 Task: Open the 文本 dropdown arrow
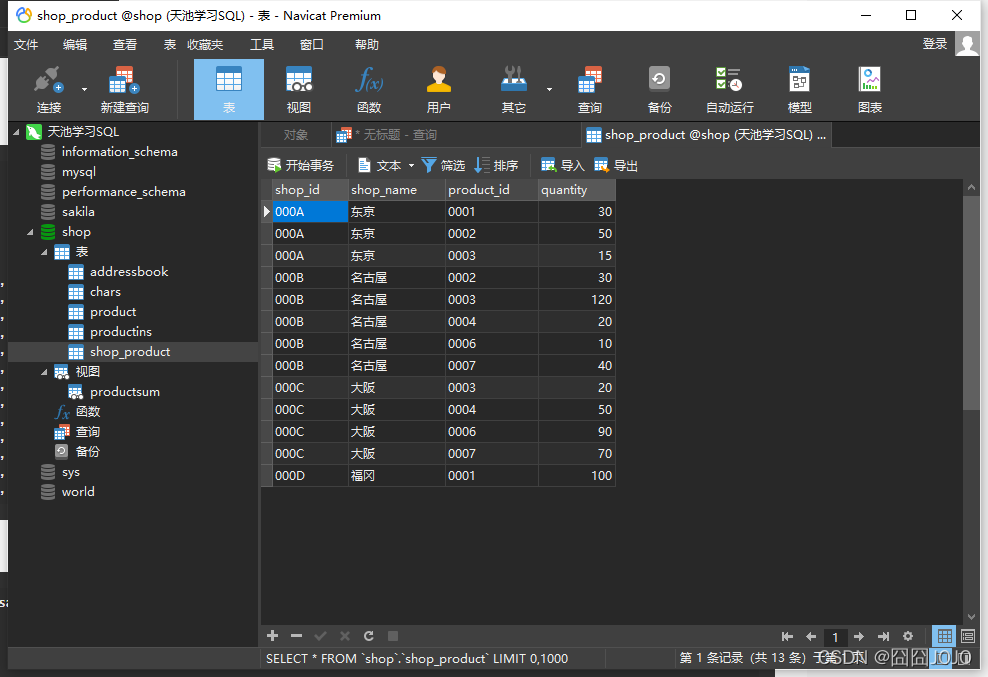[411, 166]
